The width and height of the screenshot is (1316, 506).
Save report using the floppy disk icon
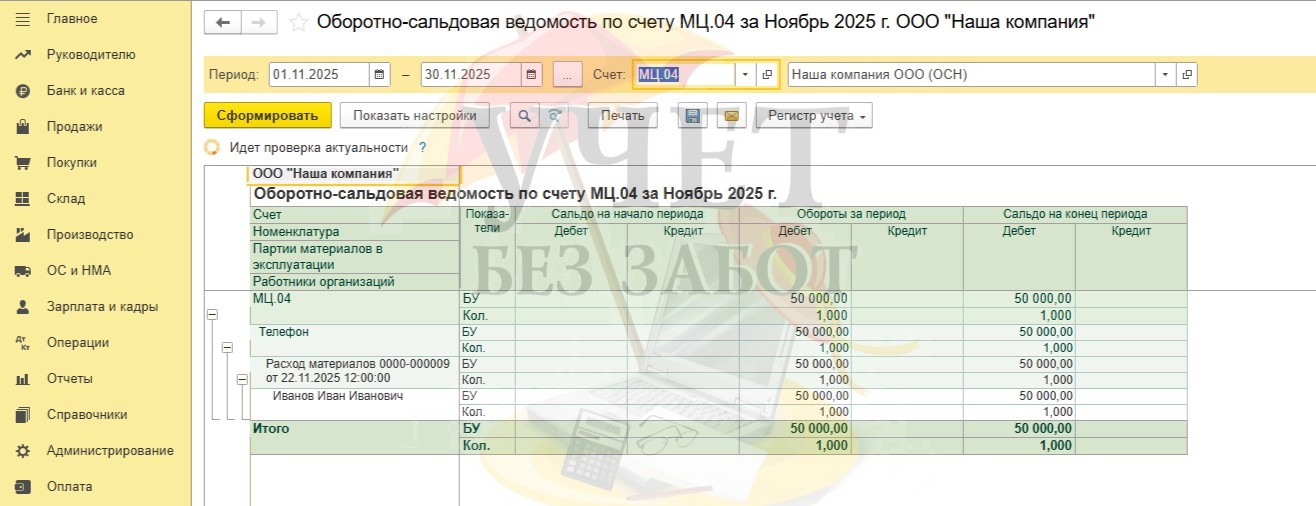pyautogui.click(x=691, y=116)
